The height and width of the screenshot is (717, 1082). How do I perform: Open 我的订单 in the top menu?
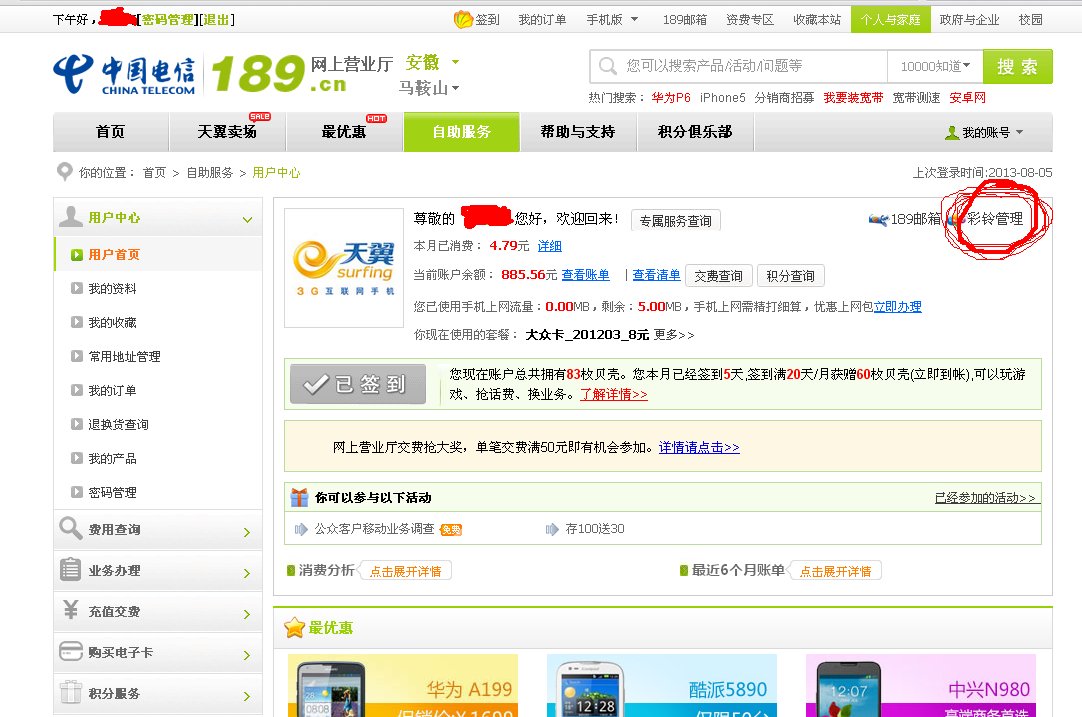543,18
